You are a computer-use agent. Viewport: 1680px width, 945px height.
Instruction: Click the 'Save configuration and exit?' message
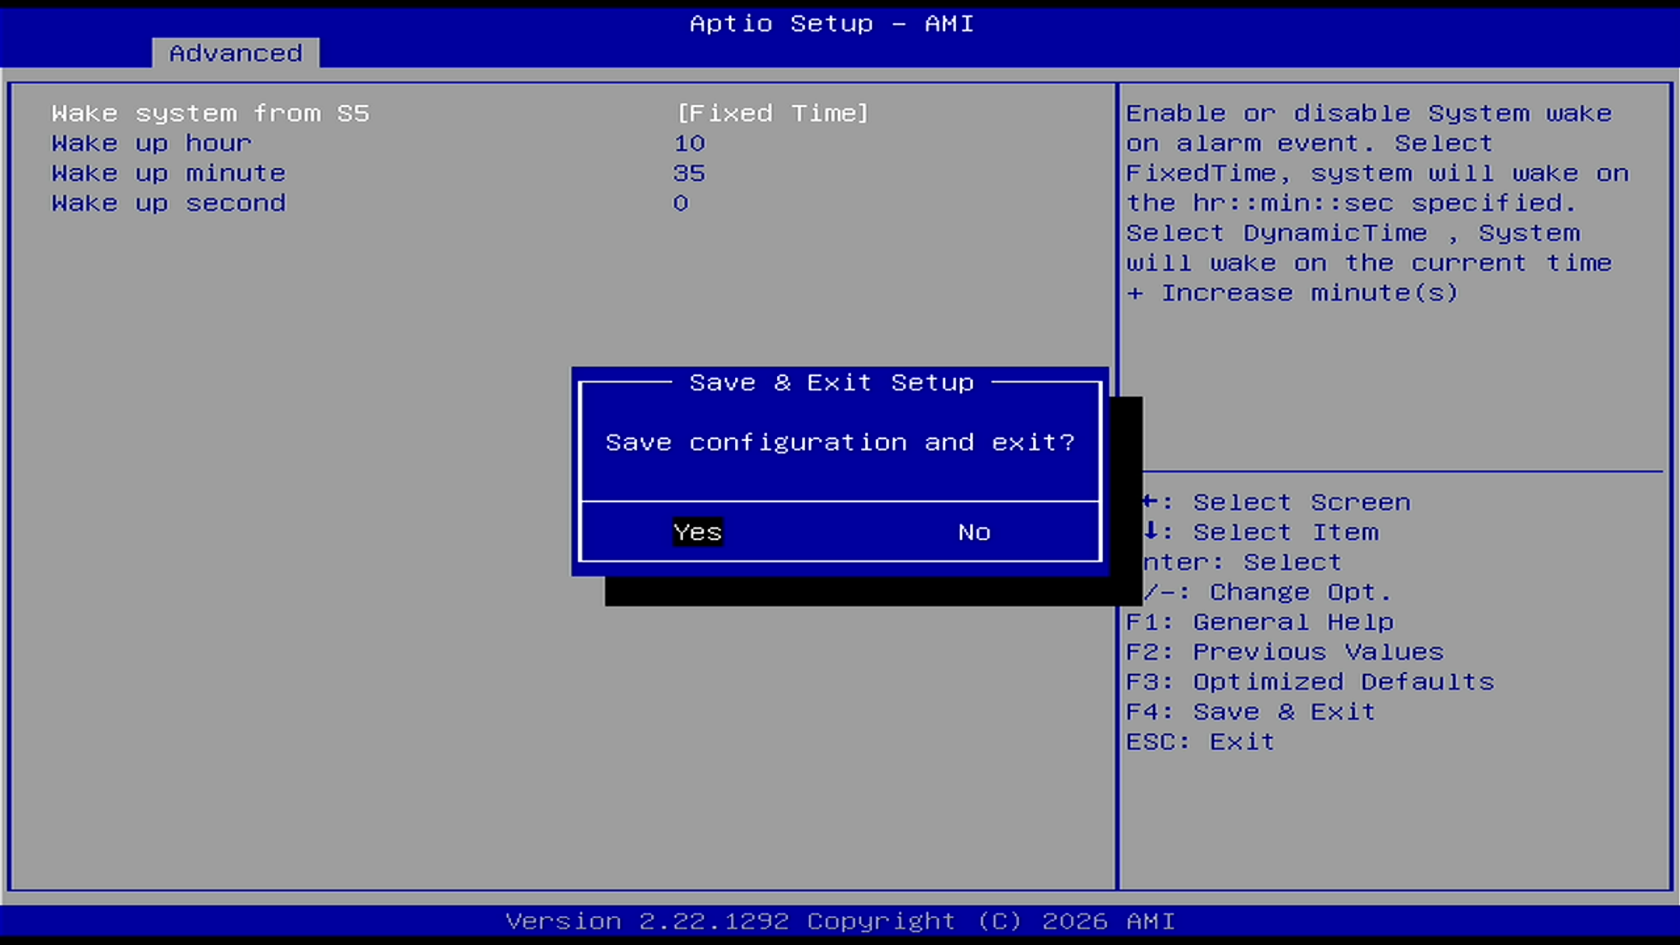(x=840, y=442)
